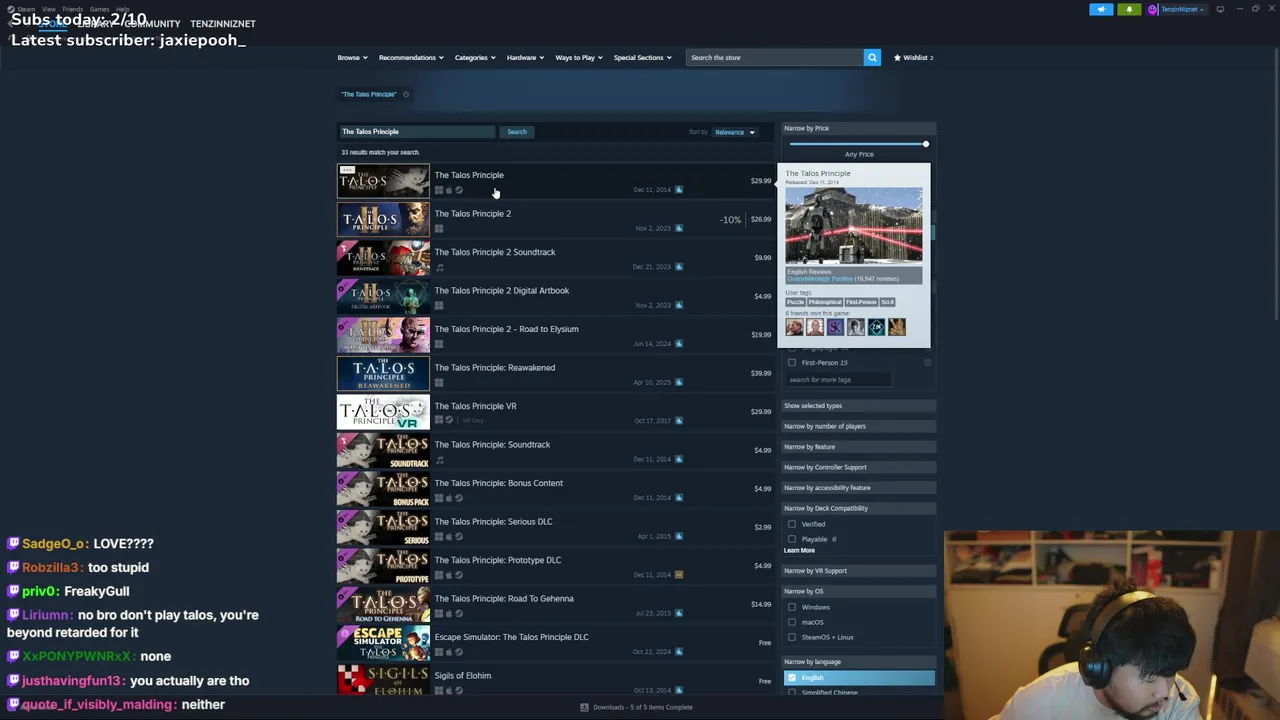This screenshot has width=1280, height=720.
Task: Click the blue Search button
Action: (516, 132)
